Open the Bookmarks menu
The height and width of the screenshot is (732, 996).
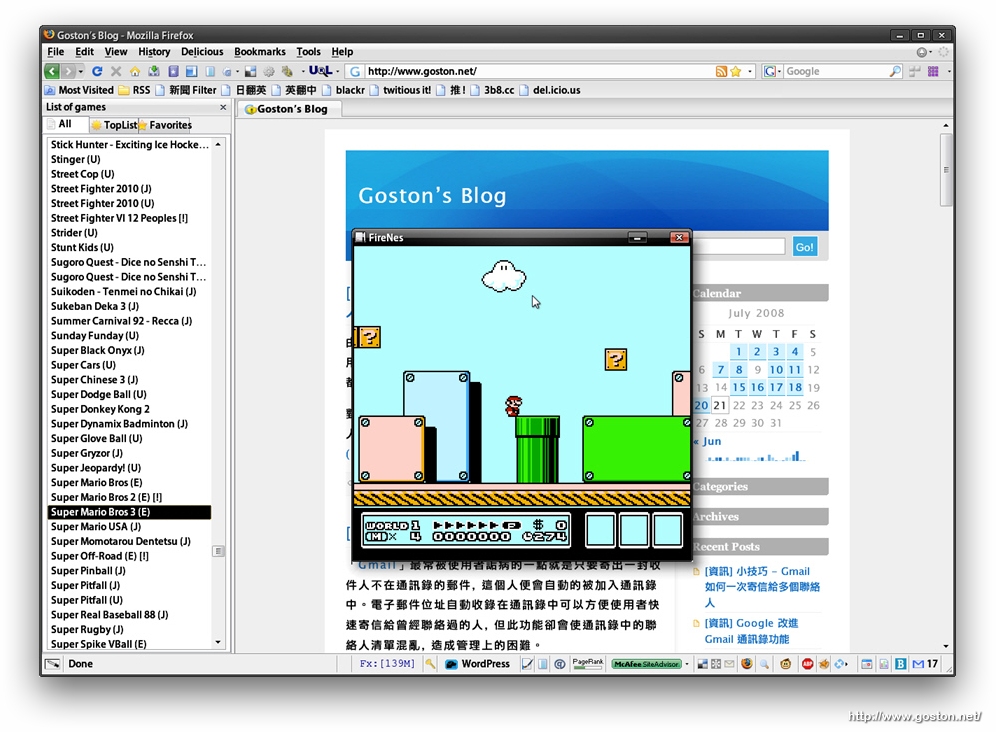tap(259, 52)
